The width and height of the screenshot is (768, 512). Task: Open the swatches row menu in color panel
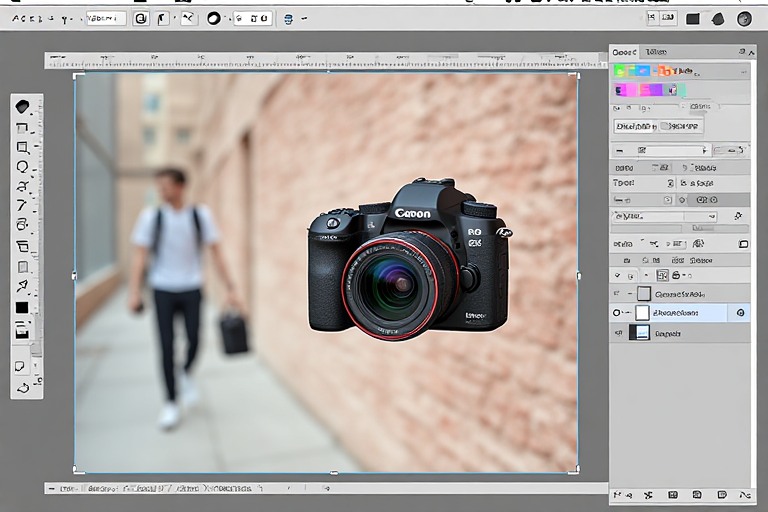pos(744,72)
